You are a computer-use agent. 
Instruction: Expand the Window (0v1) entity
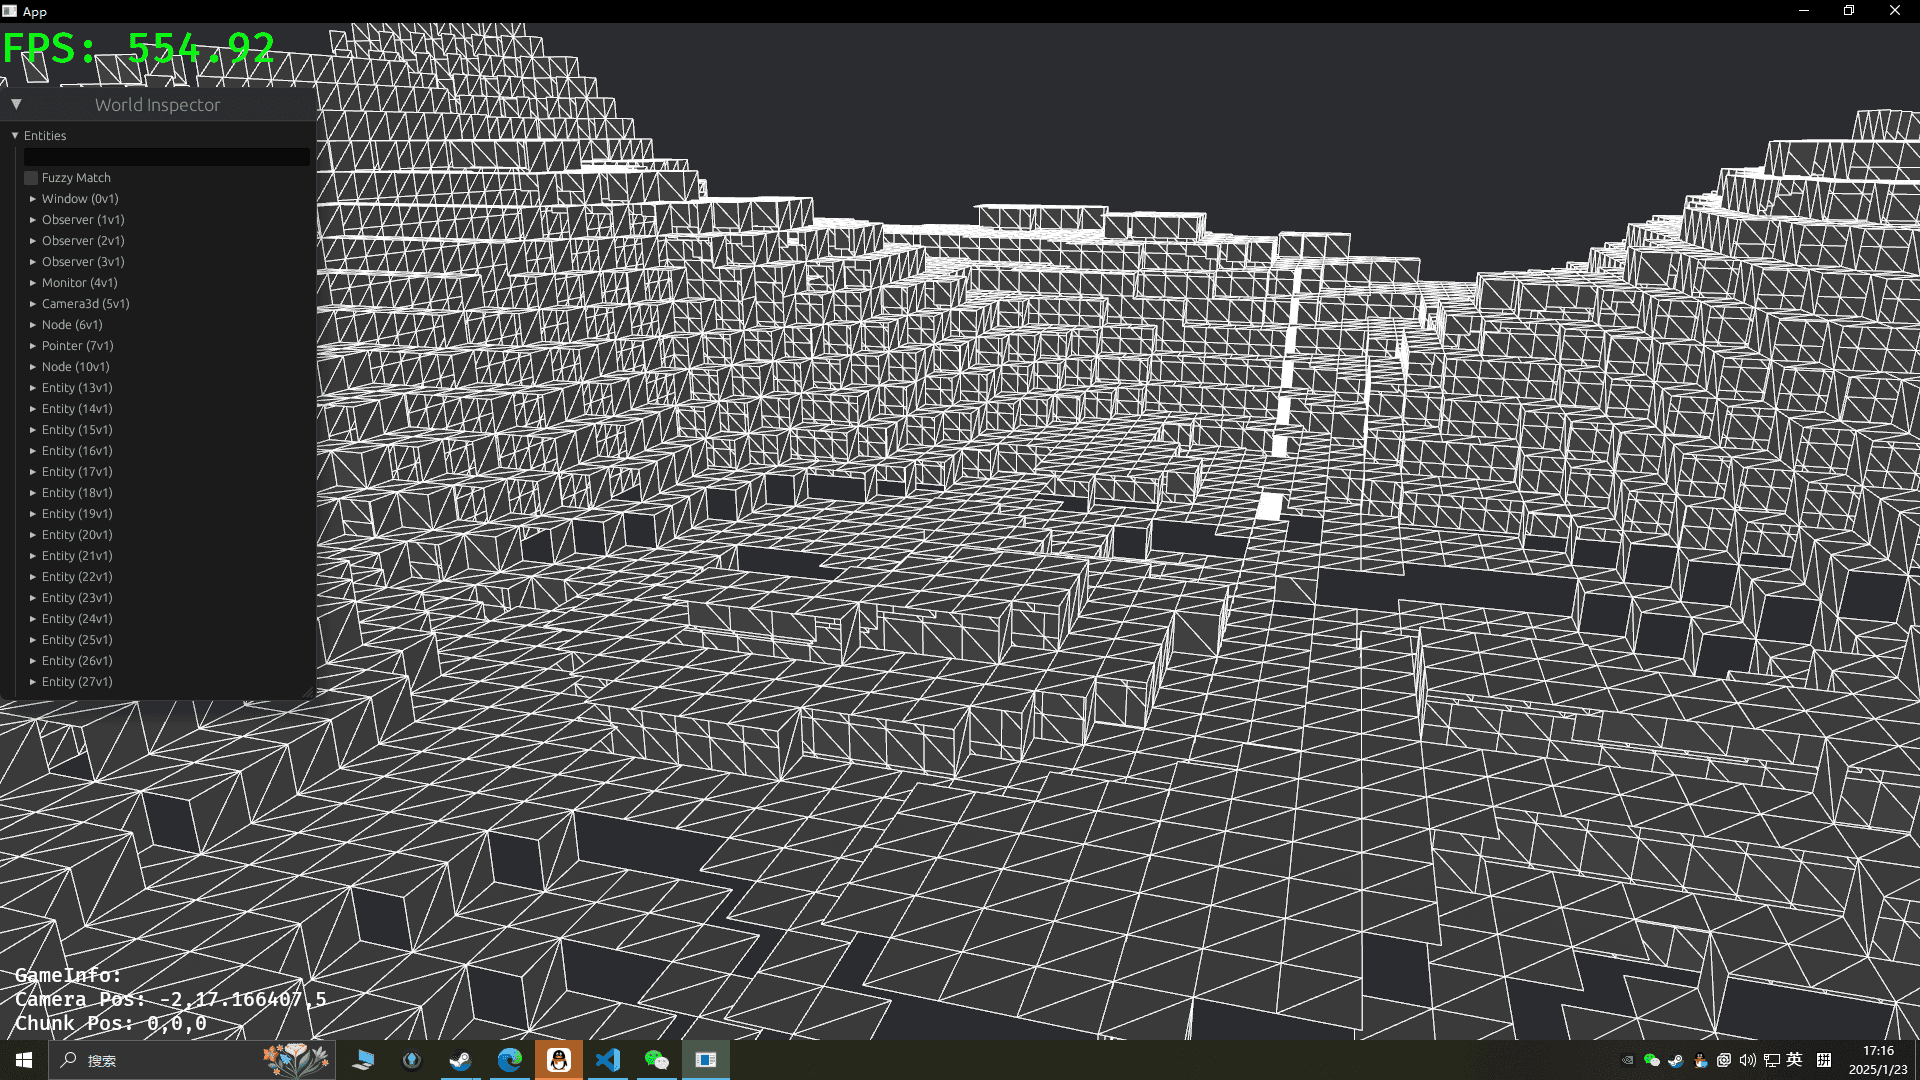point(33,199)
